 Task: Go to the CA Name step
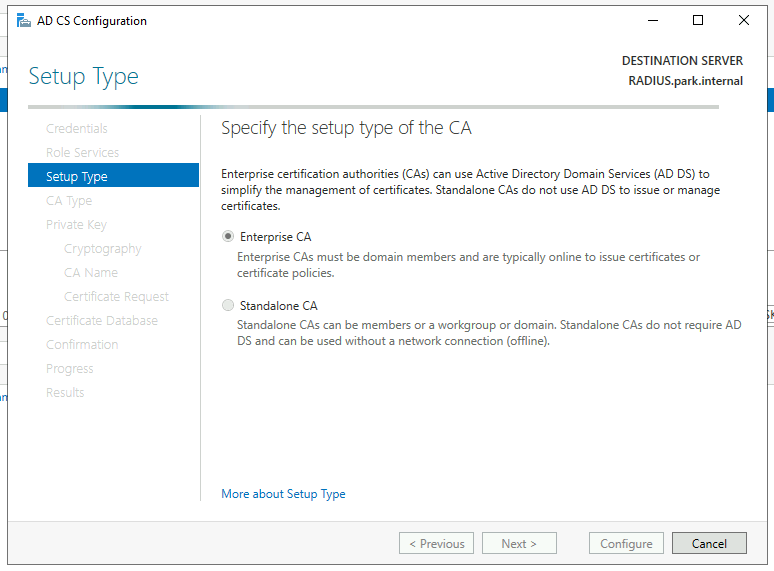pos(91,272)
